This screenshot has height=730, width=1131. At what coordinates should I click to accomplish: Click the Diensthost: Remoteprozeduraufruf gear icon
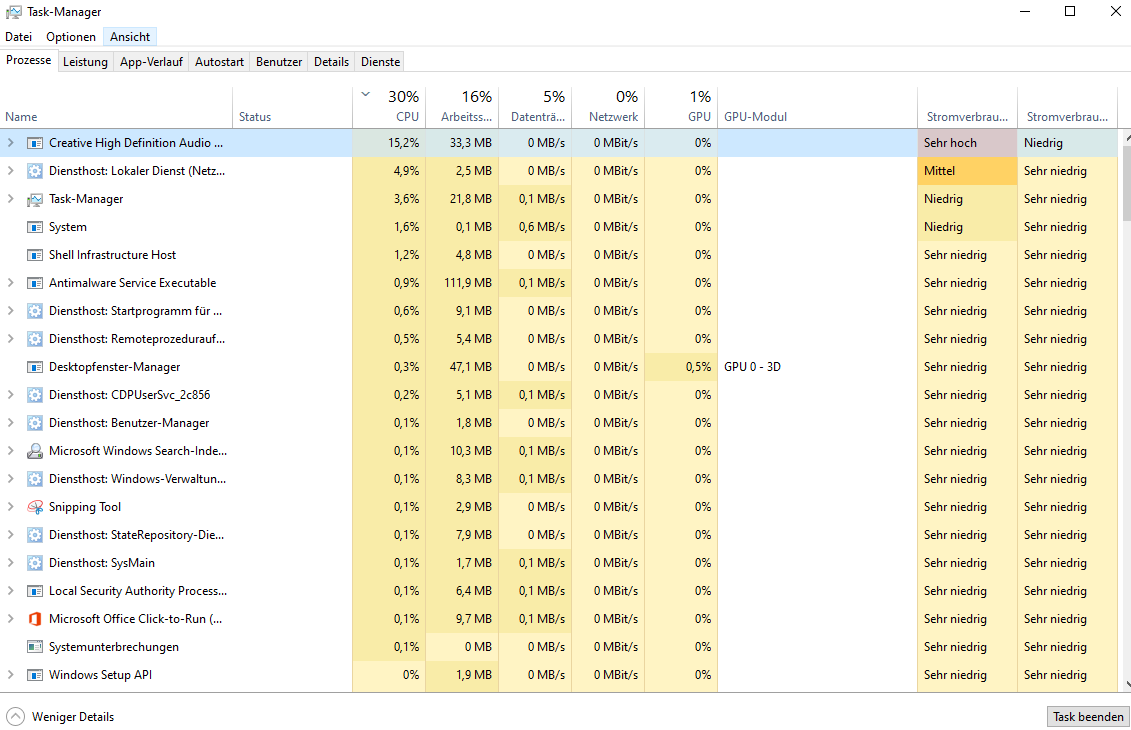point(35,339)
